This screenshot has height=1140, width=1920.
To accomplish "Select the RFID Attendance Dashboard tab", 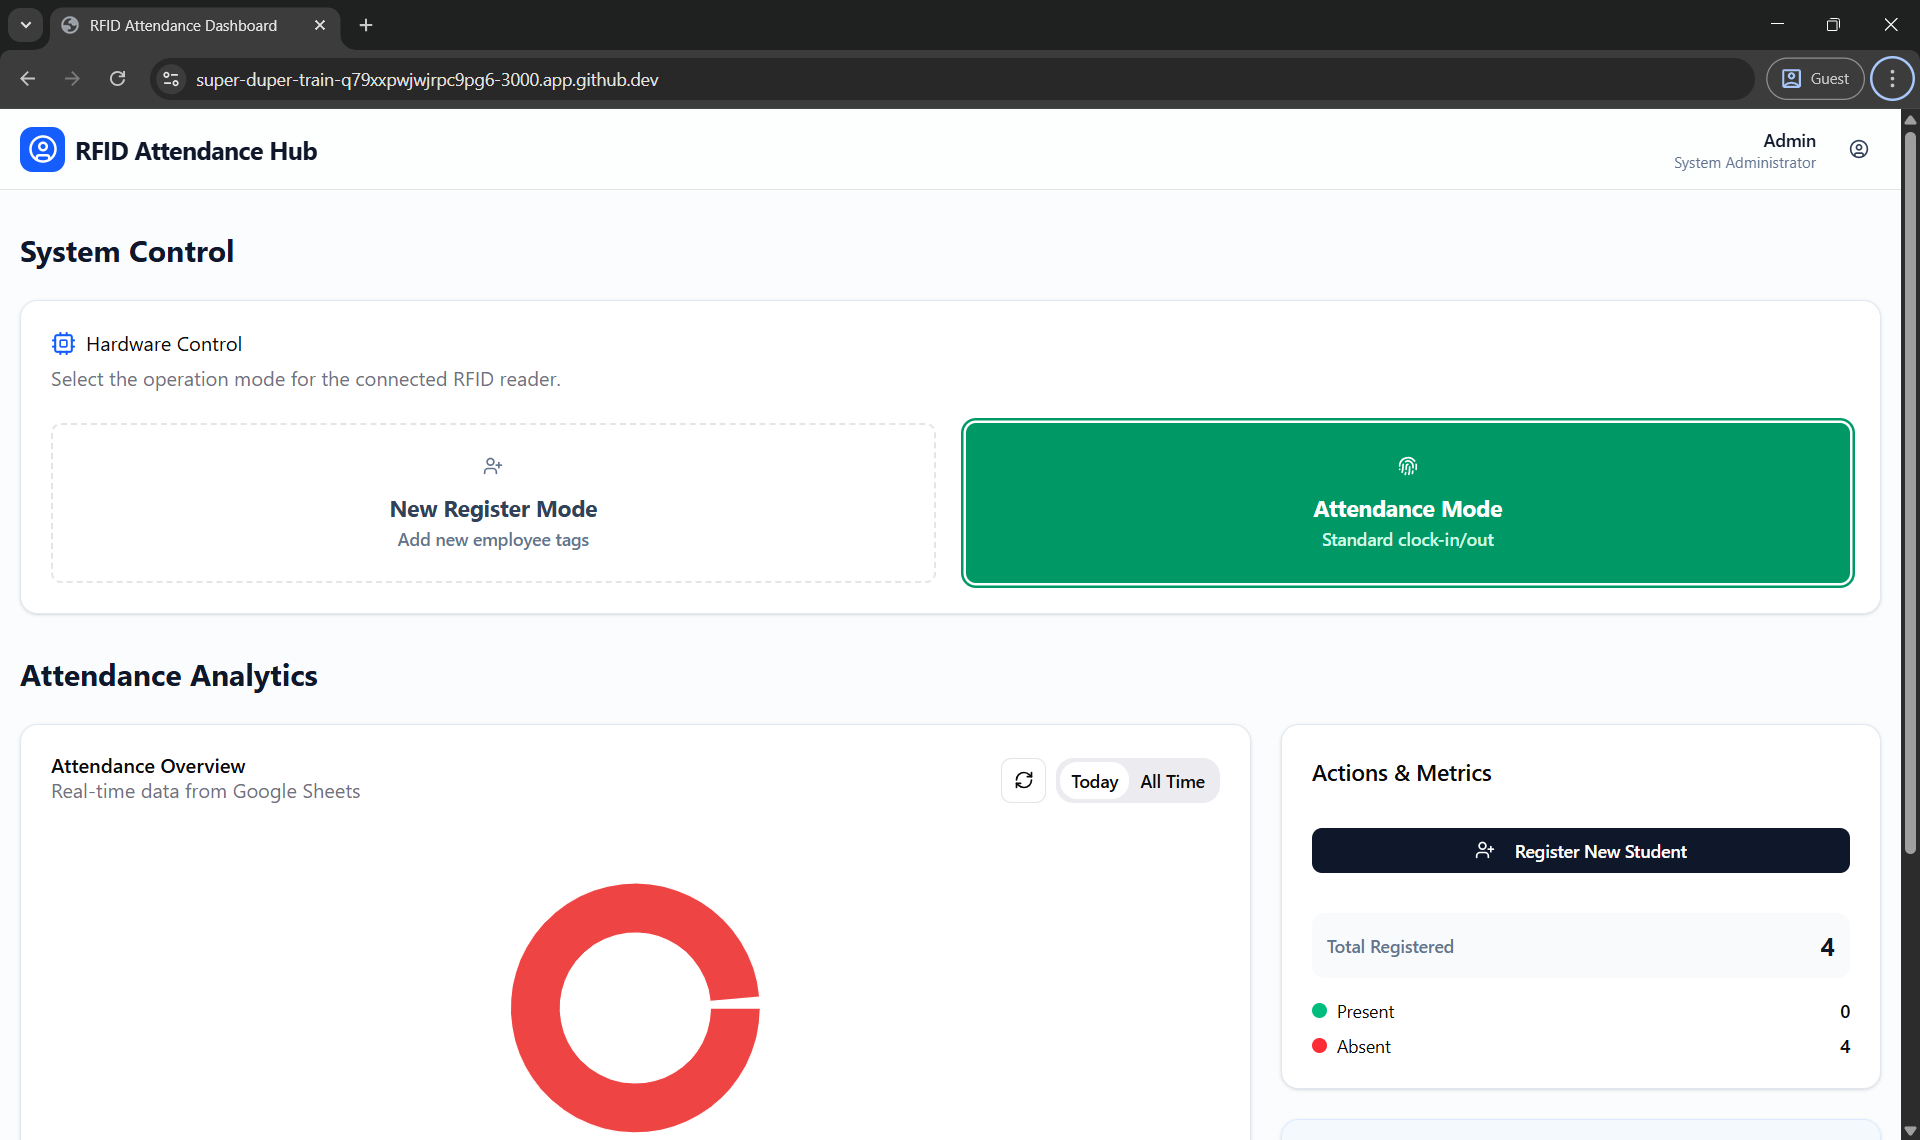I will point(183,25).
